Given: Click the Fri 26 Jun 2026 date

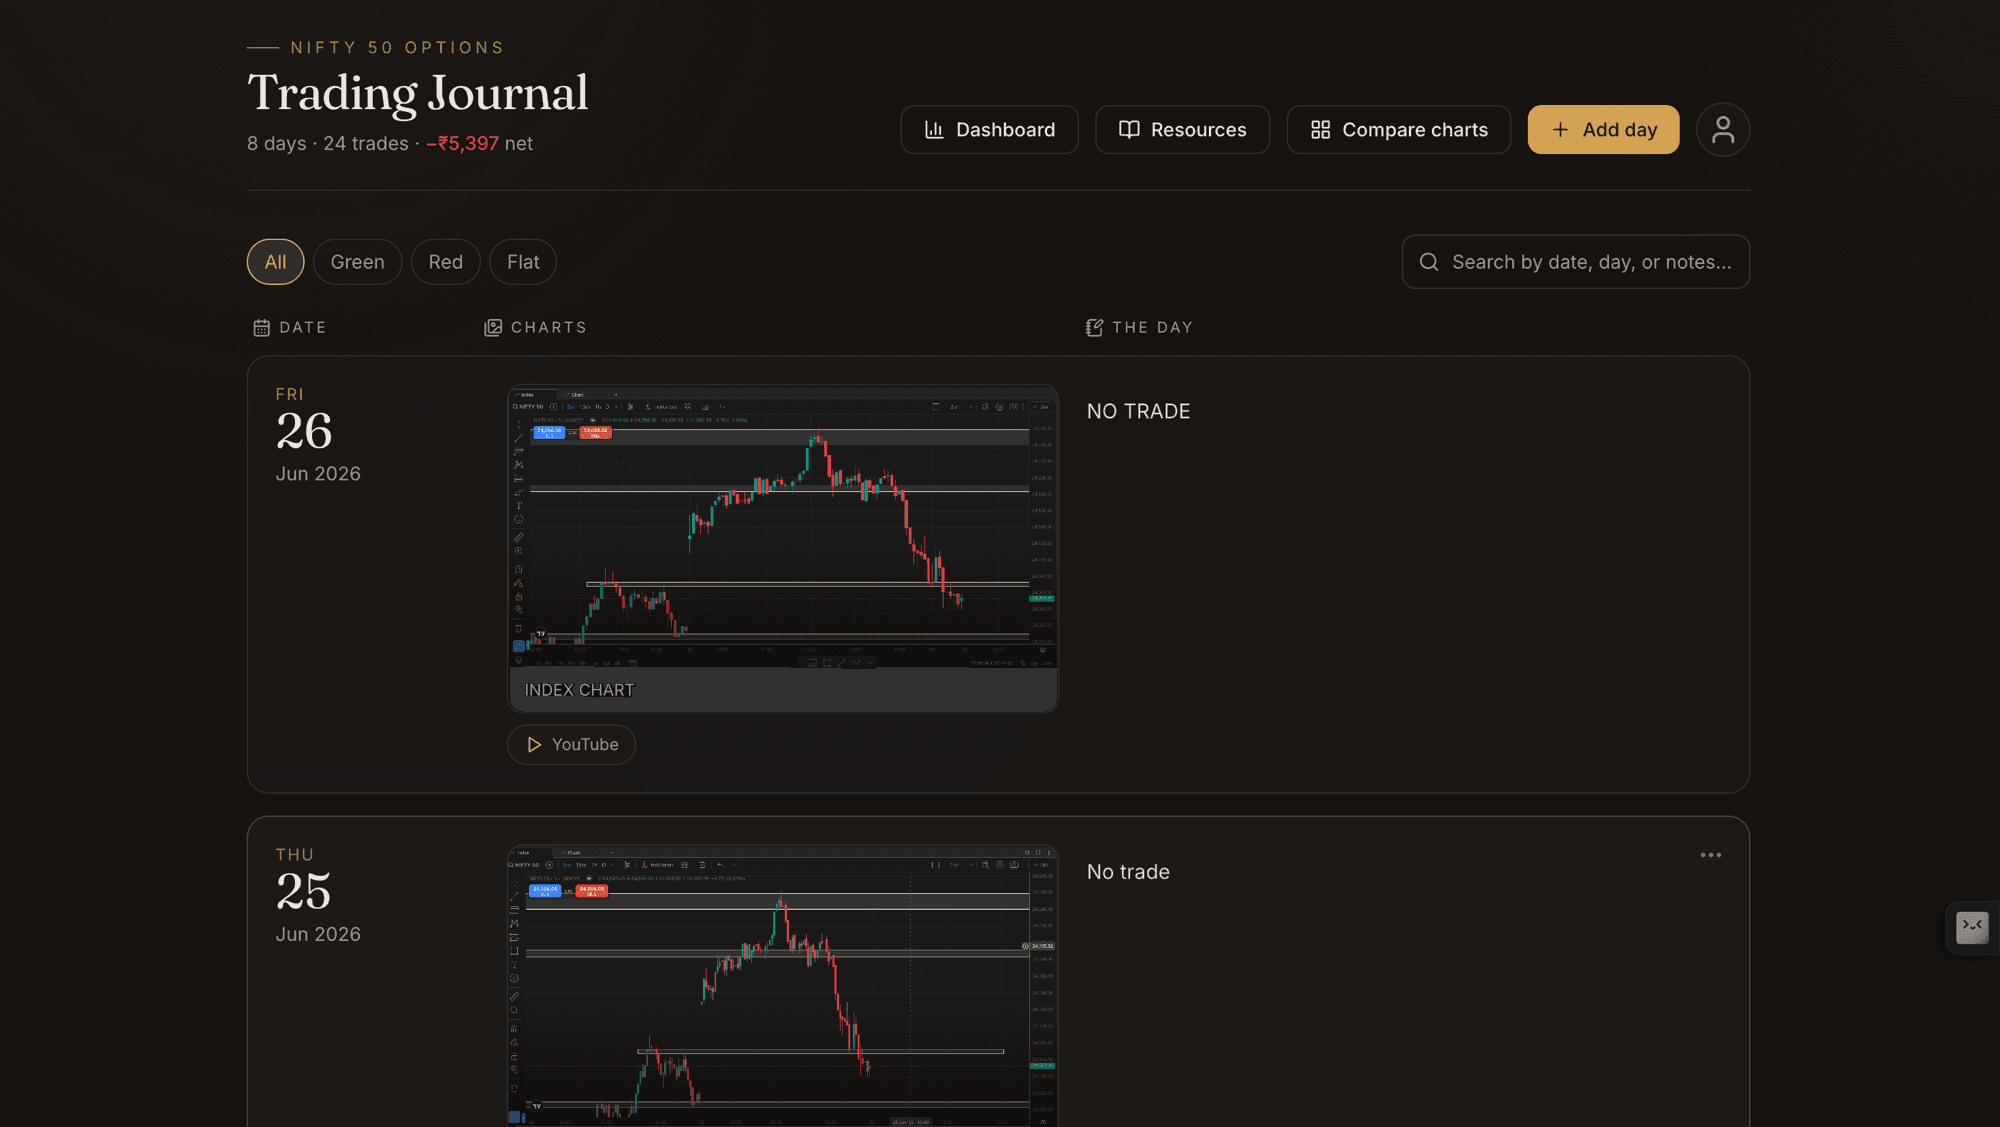Looking at the screenshot, I should click(318, 435).
